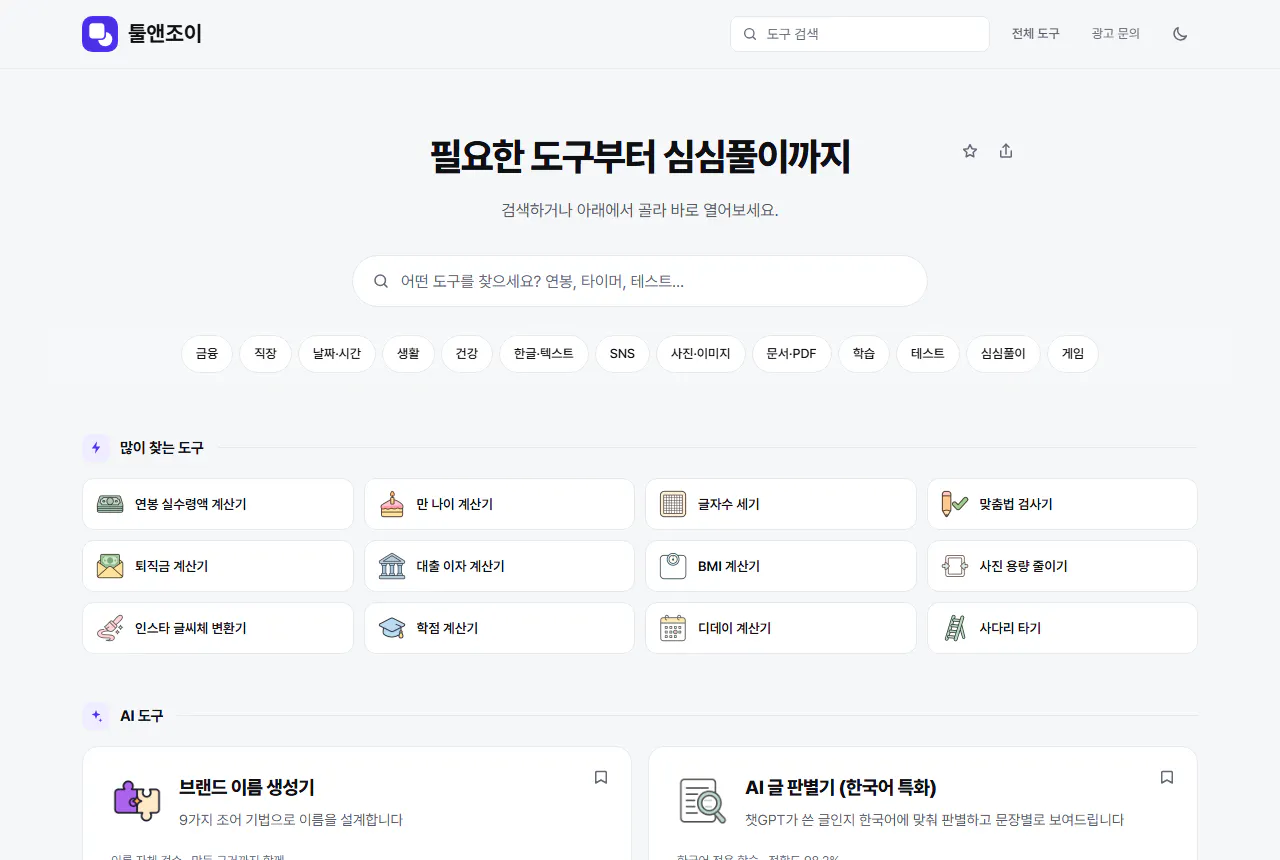Screen dimensions: 1280x860
Task: Select the 게임 category chip
Action: (1073, 354)
